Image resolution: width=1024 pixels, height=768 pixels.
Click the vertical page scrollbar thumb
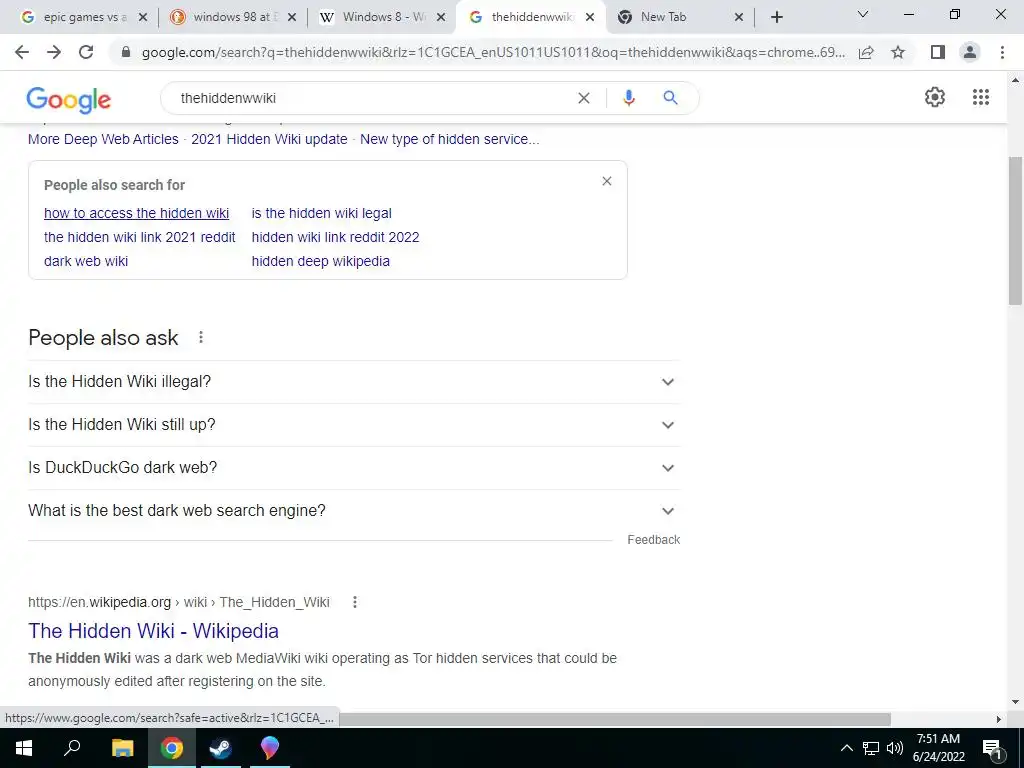(x=1015, y=231)
